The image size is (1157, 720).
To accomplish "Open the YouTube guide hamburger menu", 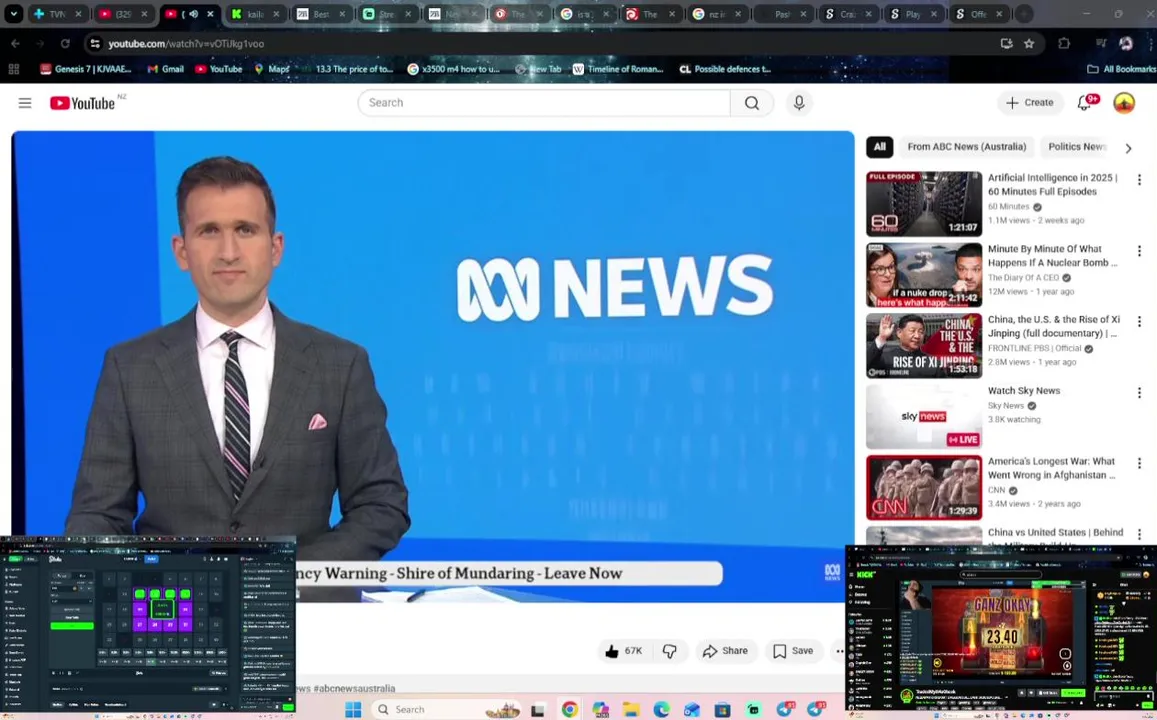I will [25, 103].
